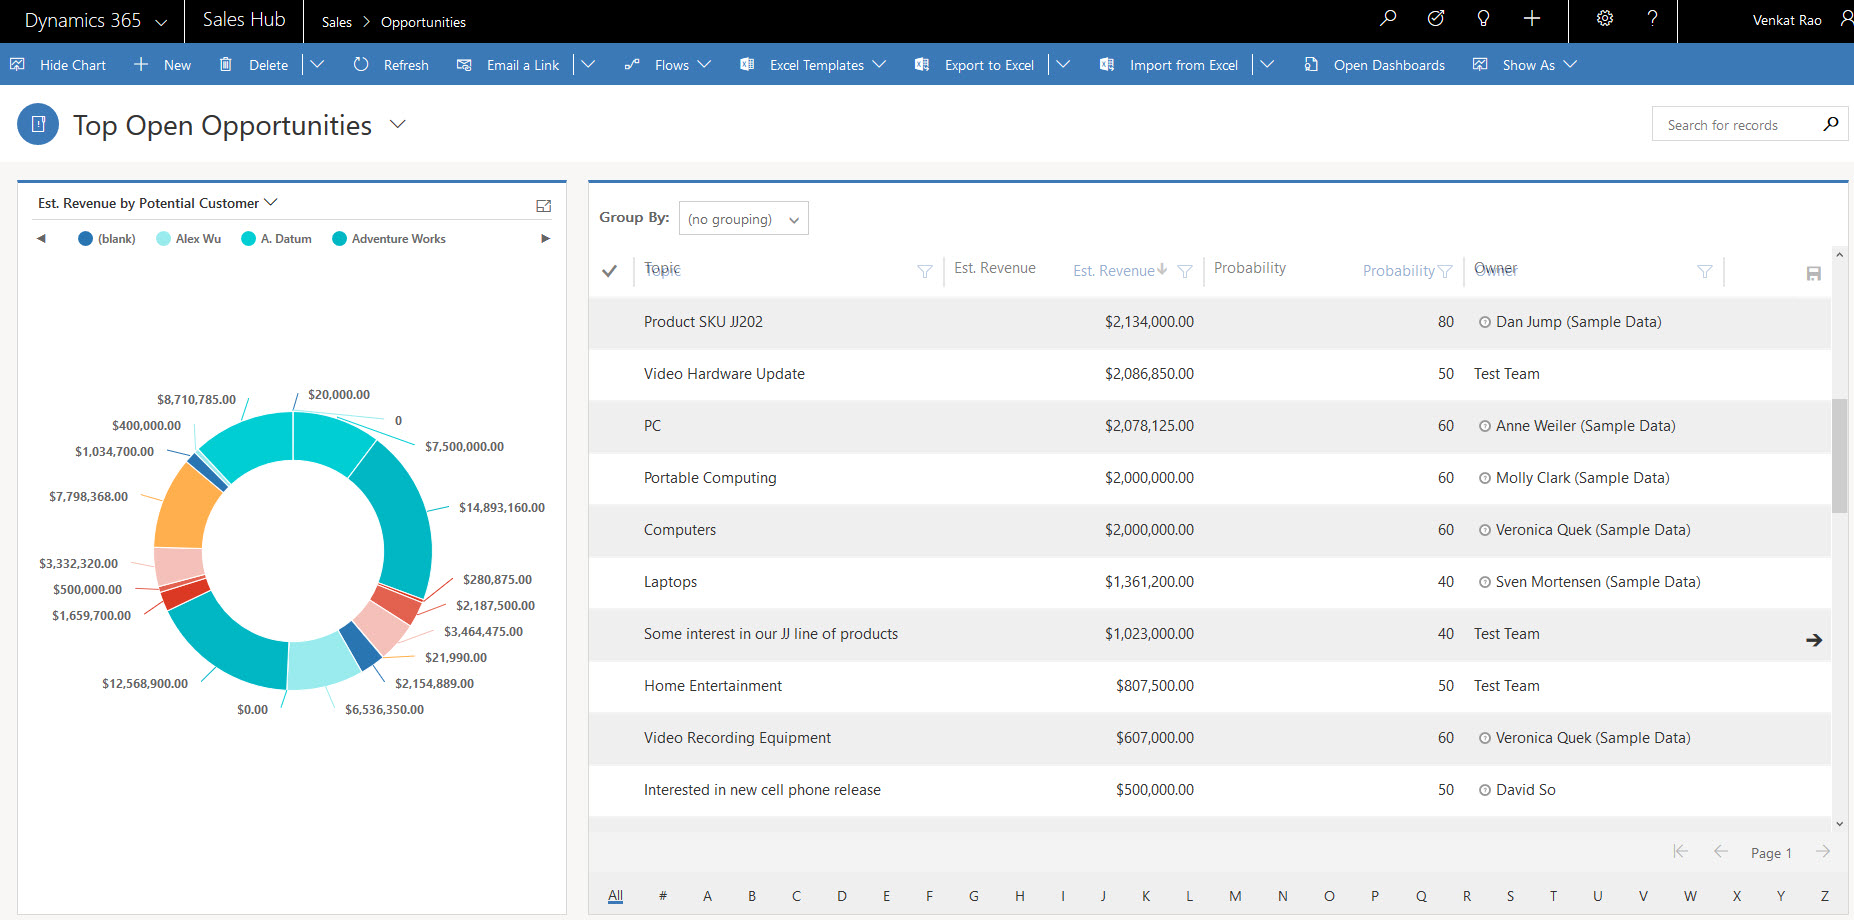
Task: Toggle the select-all checkmark in grid header
Action: pyautogui.click(x=609, y=271)
